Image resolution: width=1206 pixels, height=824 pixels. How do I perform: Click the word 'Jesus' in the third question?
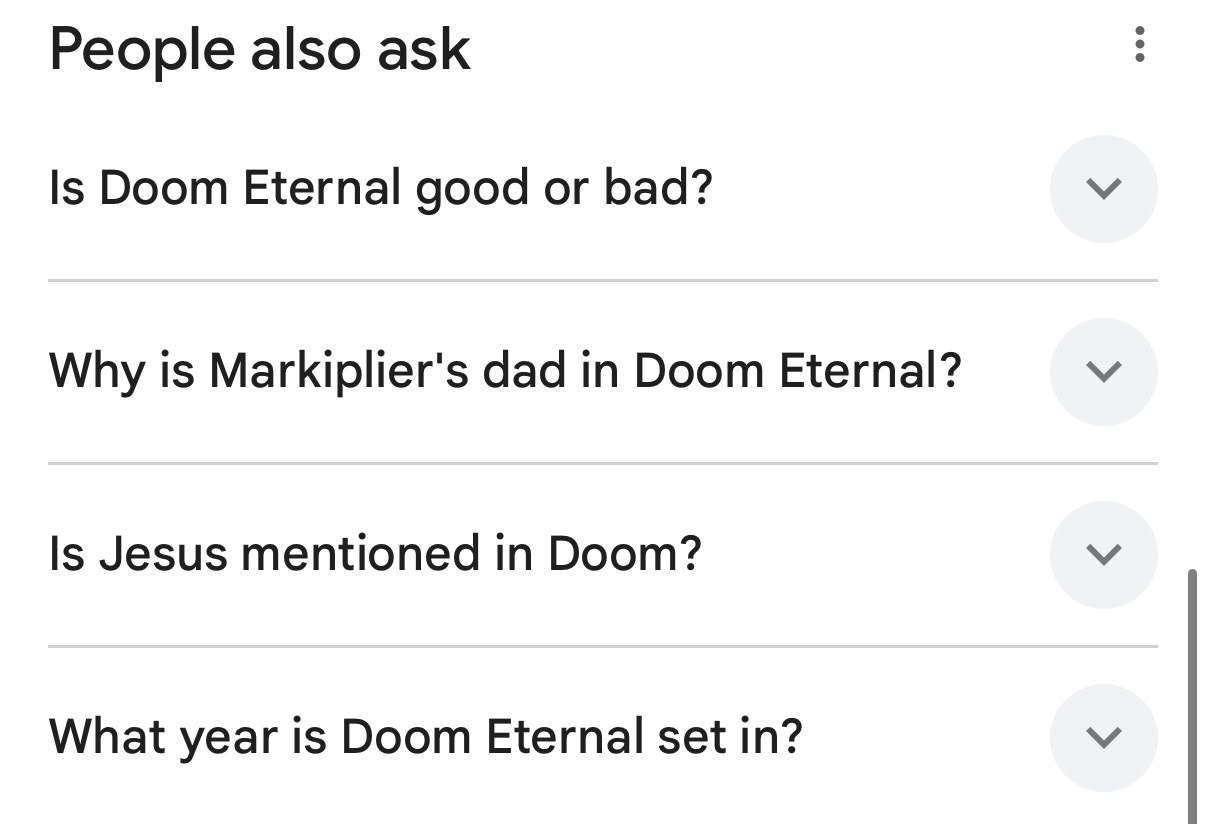[x=163, y=554]
